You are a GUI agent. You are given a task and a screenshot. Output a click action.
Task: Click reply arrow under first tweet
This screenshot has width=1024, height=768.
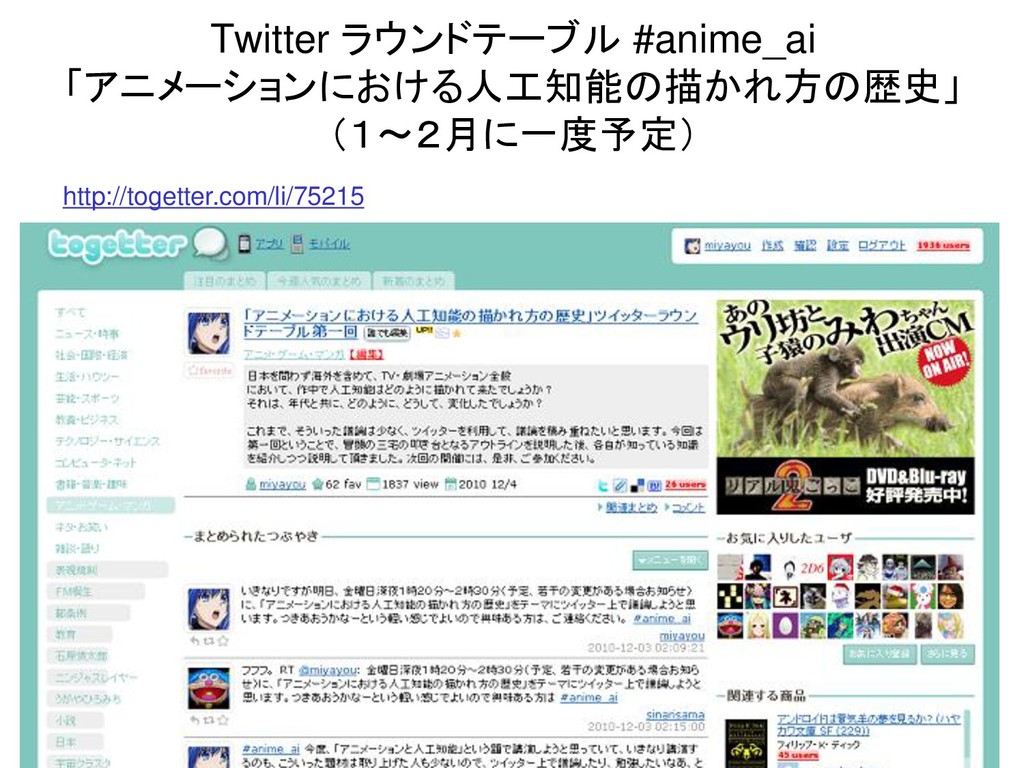(195, 641)
